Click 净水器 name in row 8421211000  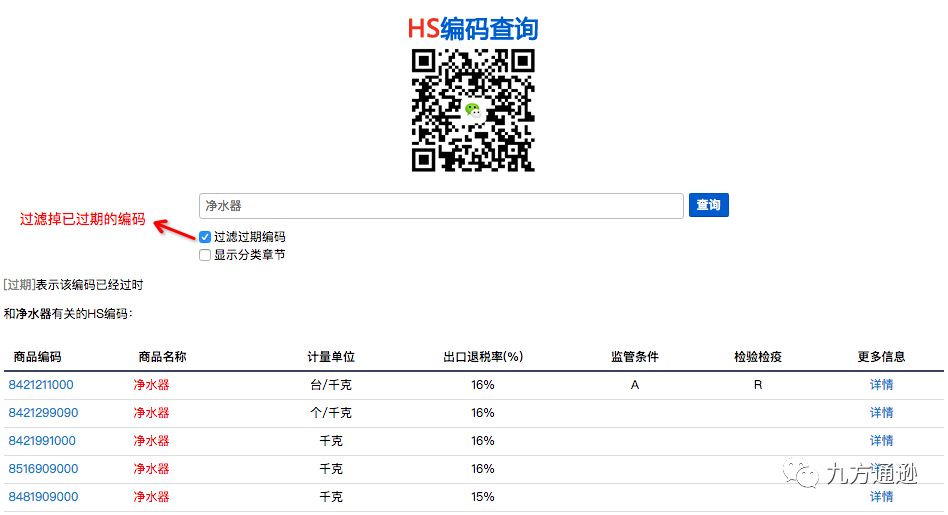coord(151,385)
